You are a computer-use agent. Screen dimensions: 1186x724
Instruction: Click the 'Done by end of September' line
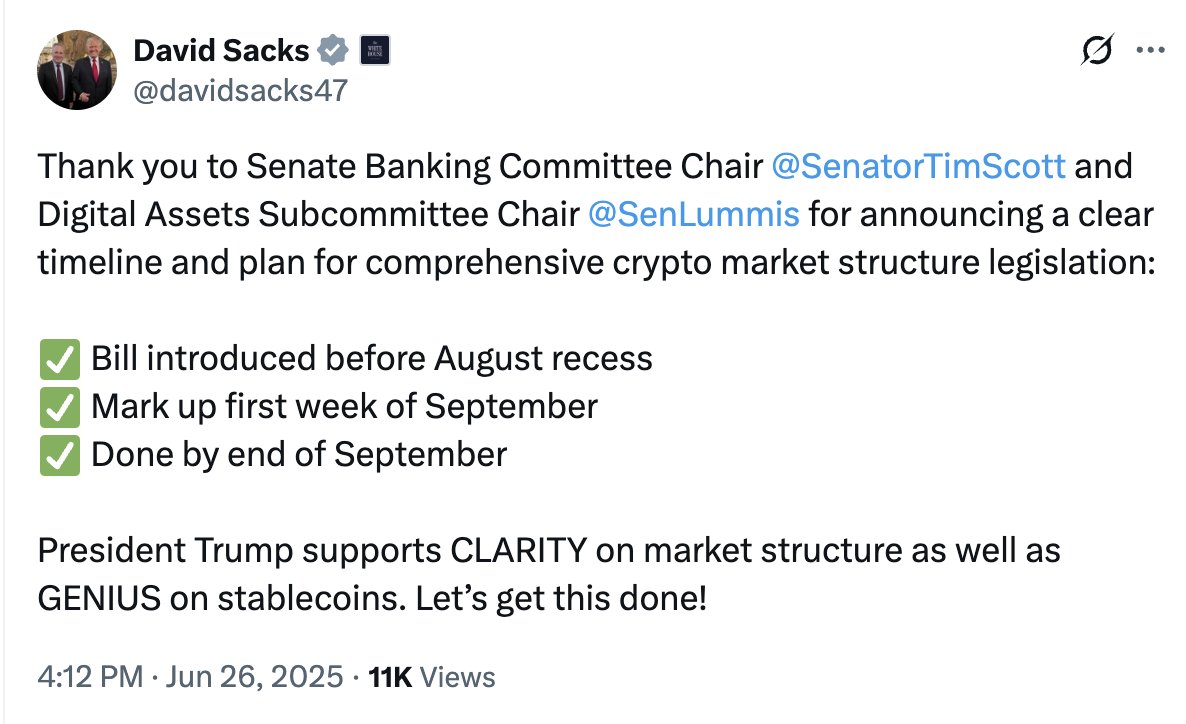(x=299, y=454)
